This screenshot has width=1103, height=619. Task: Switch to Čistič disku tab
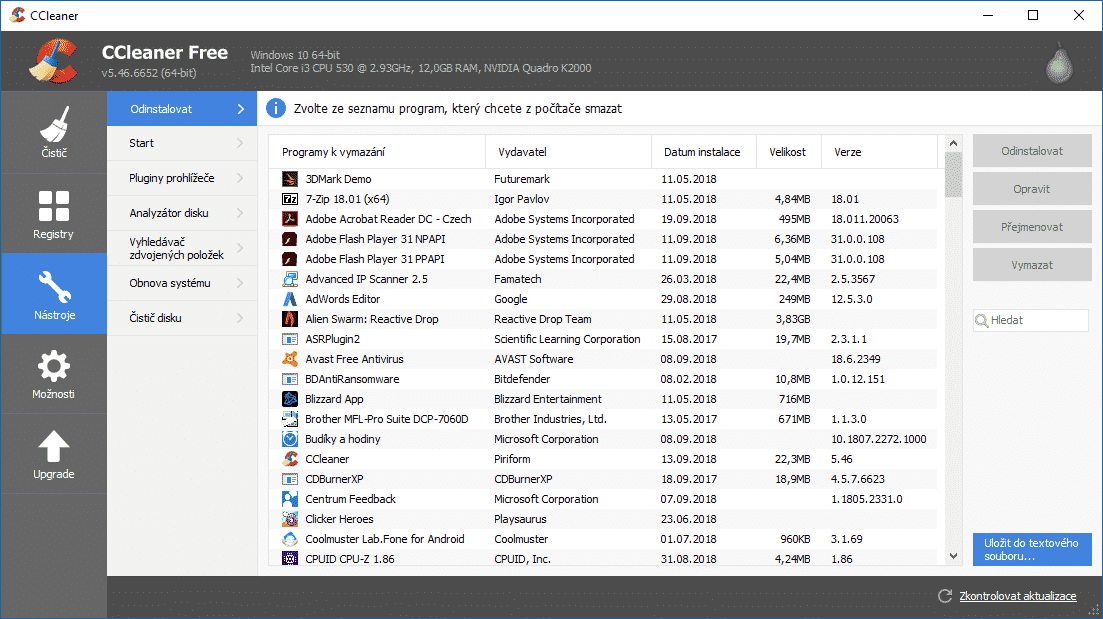pos(155,318)
